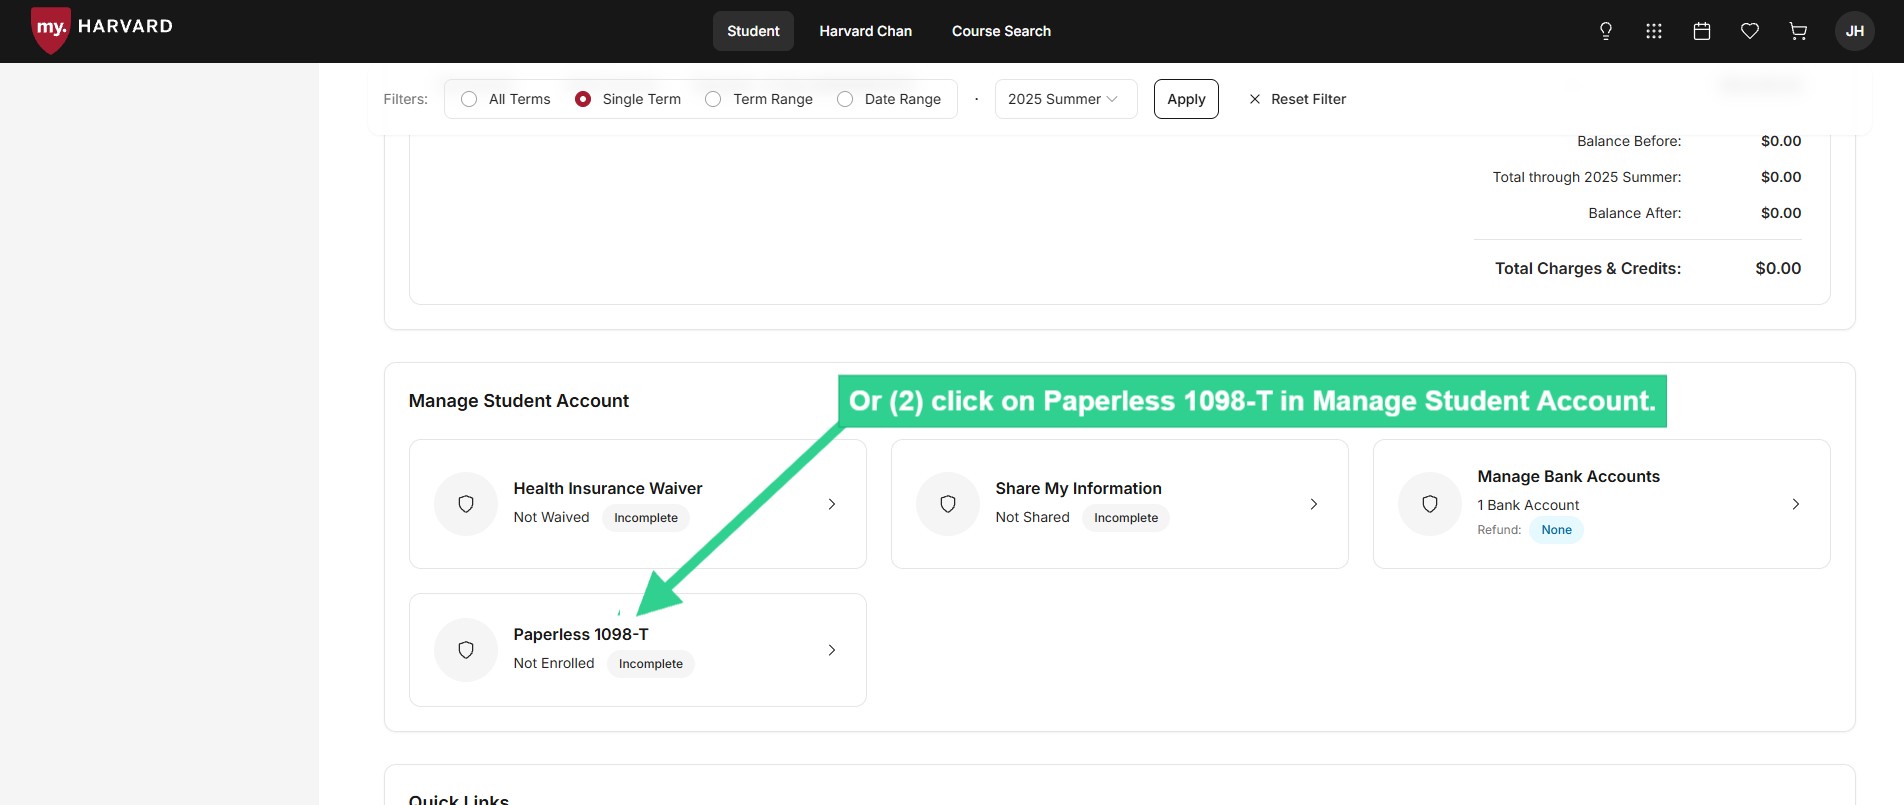Select the All Terms radio button

click(x=469, y=99)
